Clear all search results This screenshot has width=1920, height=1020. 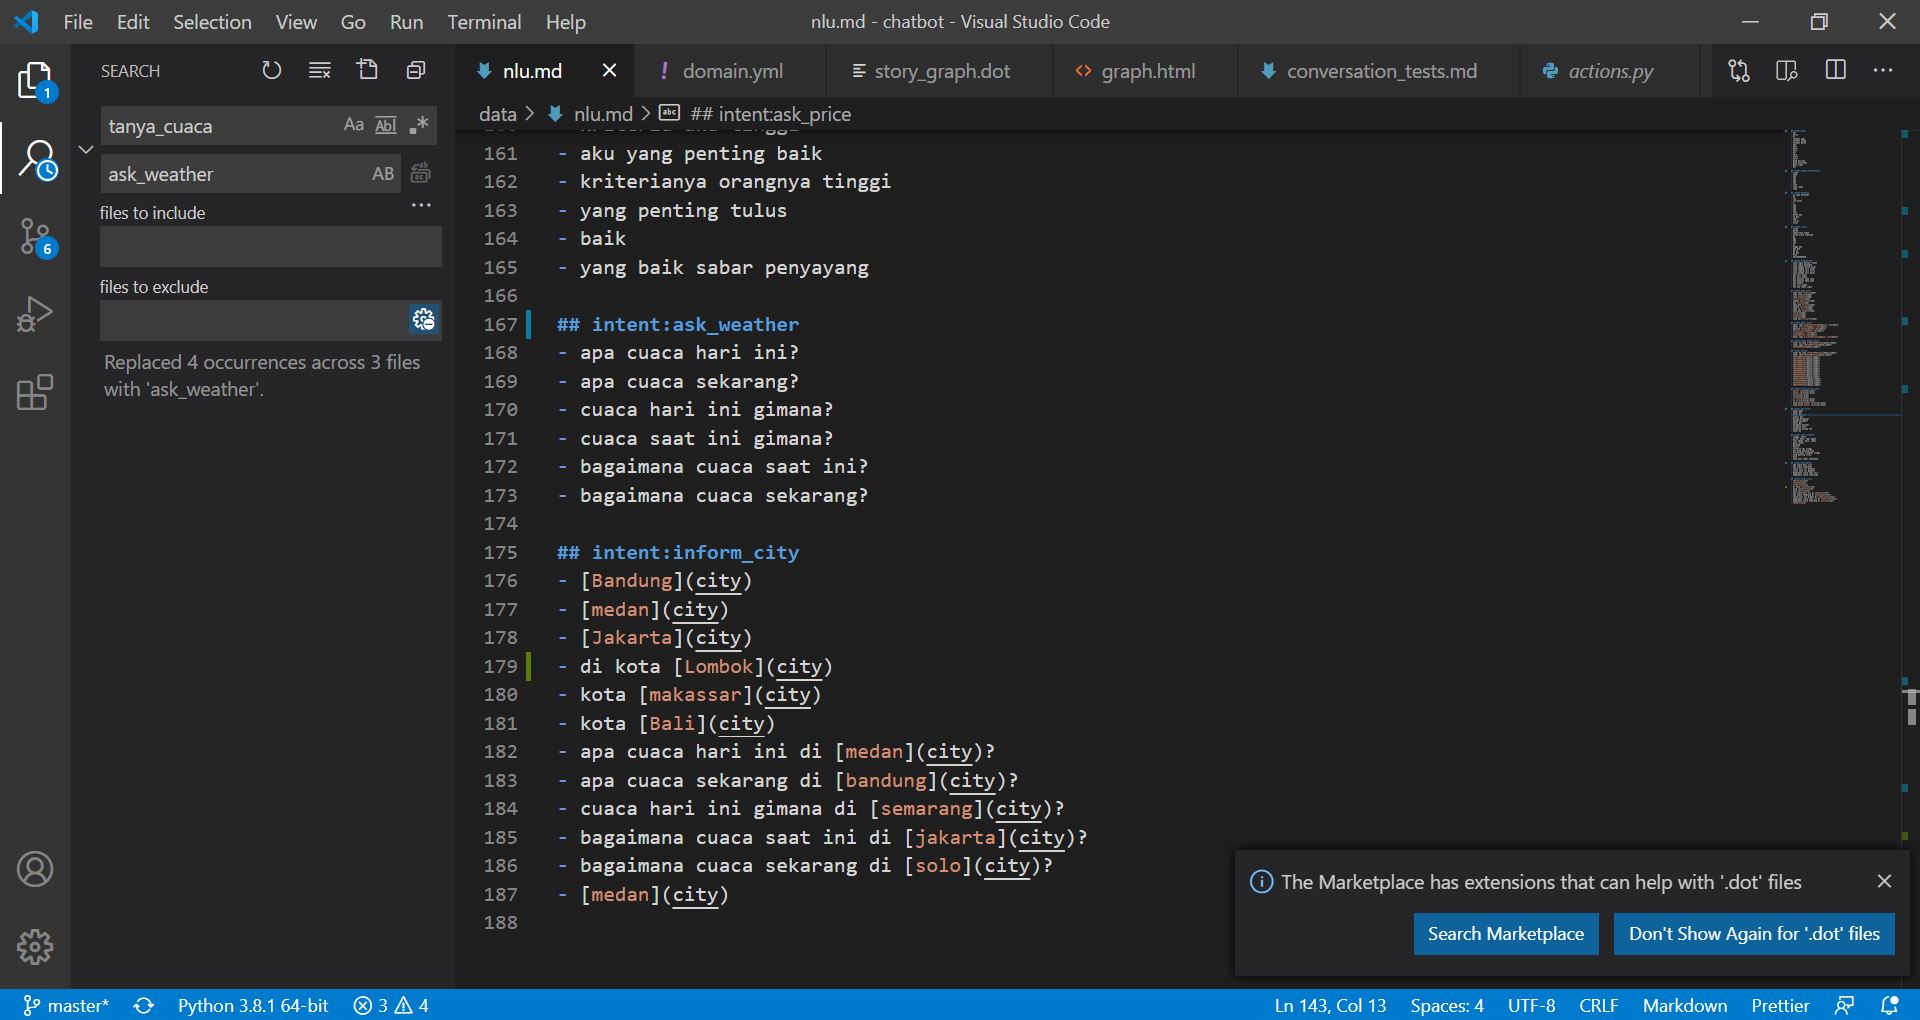(319, 70)
